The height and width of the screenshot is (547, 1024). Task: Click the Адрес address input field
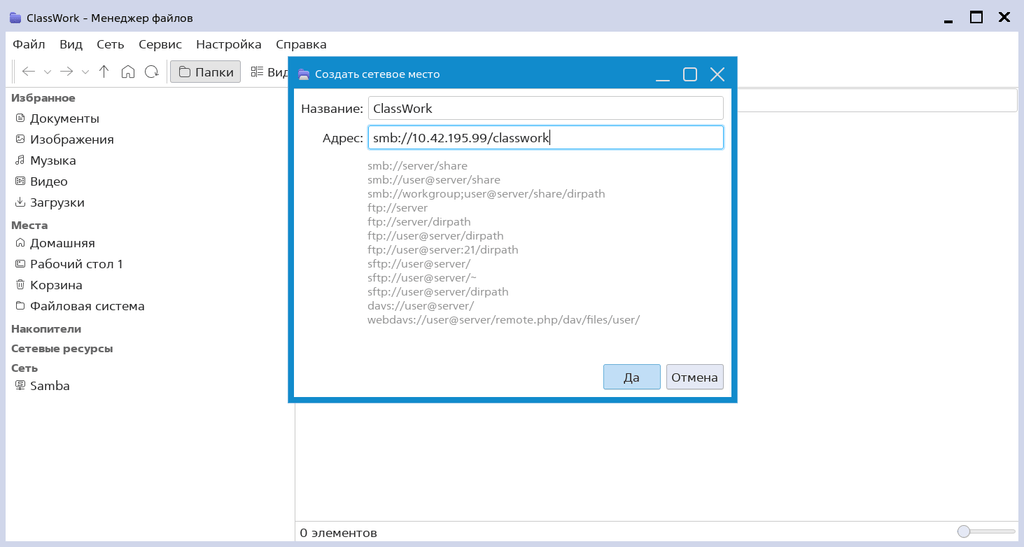coord(545,138)
